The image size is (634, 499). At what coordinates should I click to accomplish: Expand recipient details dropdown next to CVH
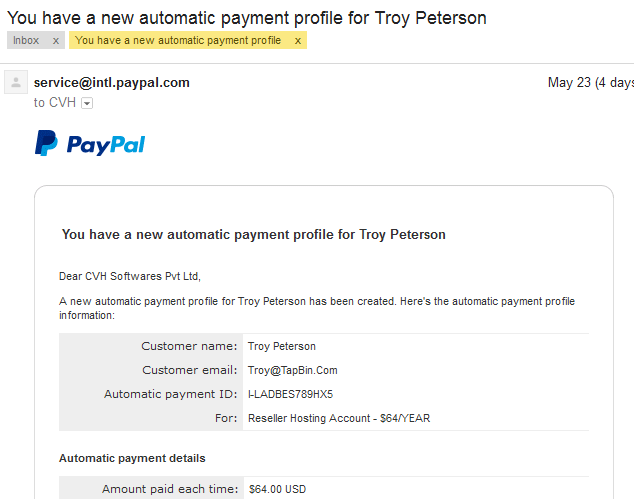click(87, 104)
